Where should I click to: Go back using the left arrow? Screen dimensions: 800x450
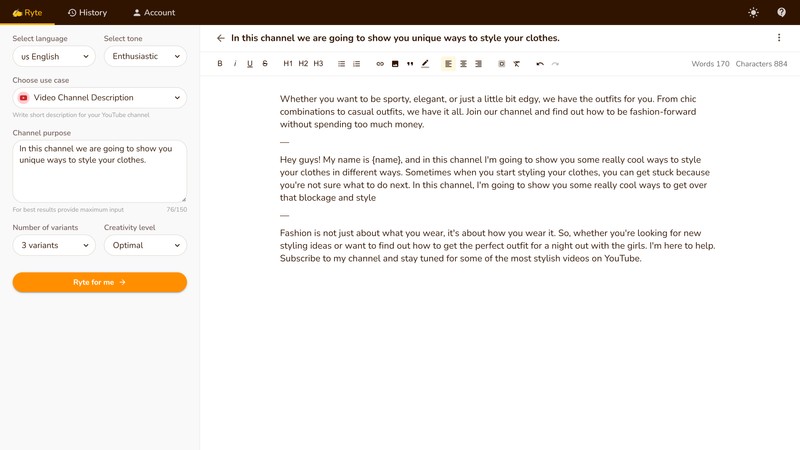pos(221,38)
